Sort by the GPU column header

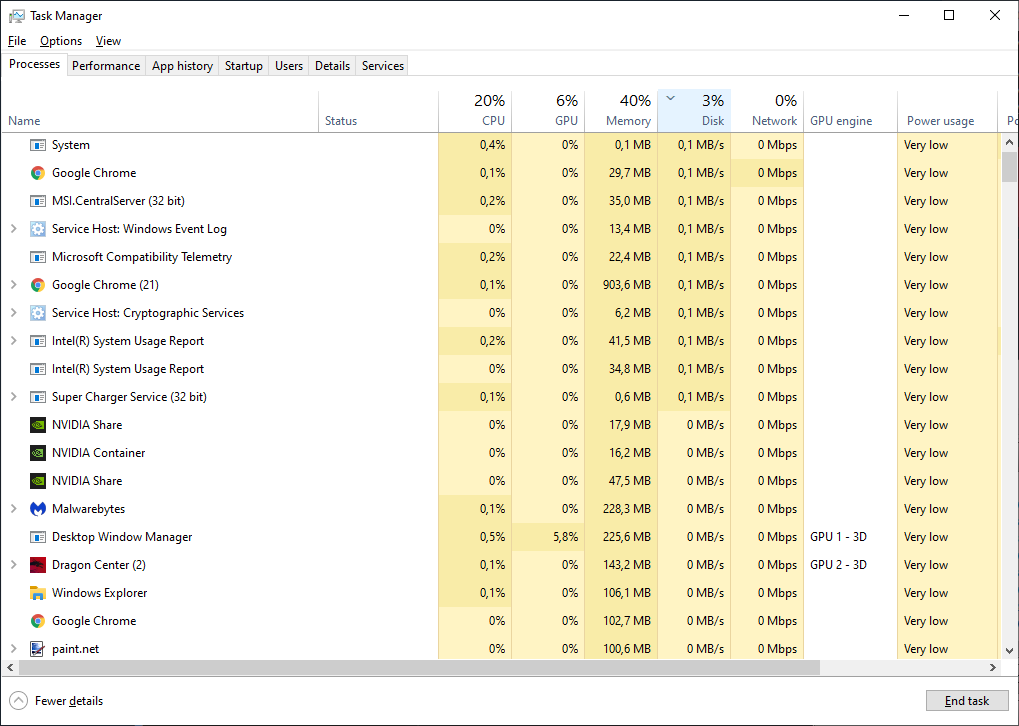pos(548,111)
